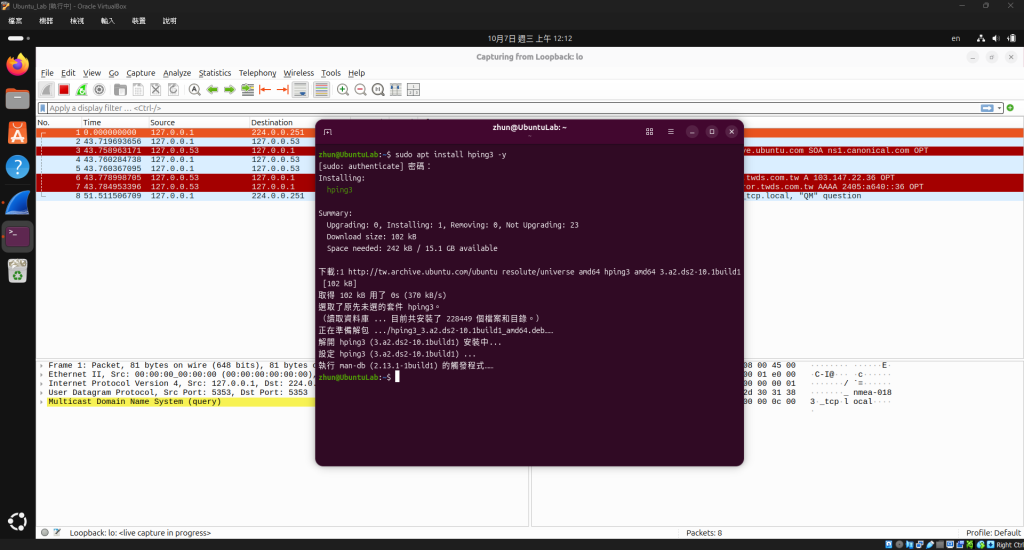Toggle packet list colorization
The image size is (1024, 550).
(x=321, y=89)
